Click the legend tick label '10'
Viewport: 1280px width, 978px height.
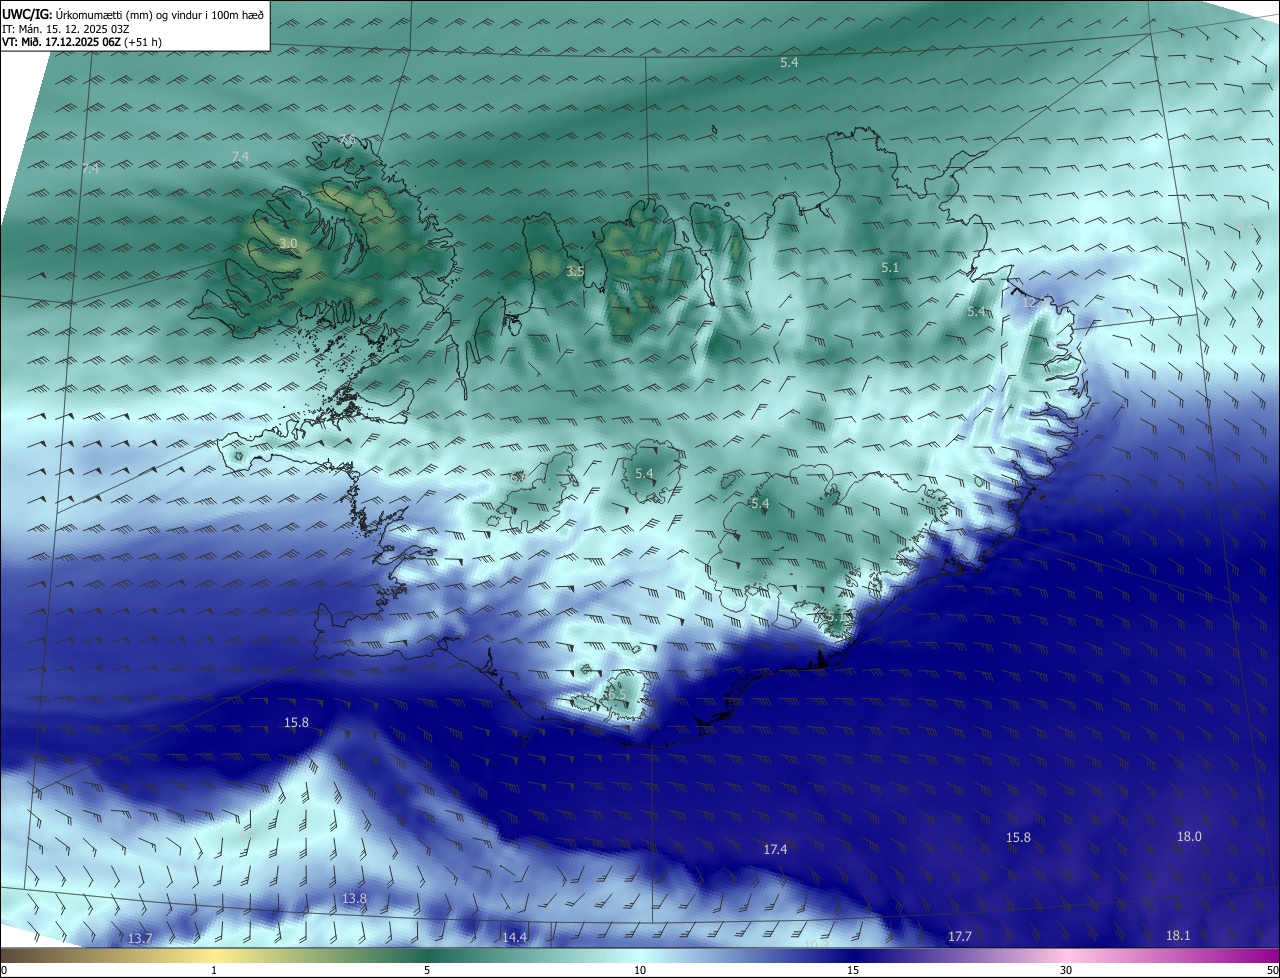point(640,970)
